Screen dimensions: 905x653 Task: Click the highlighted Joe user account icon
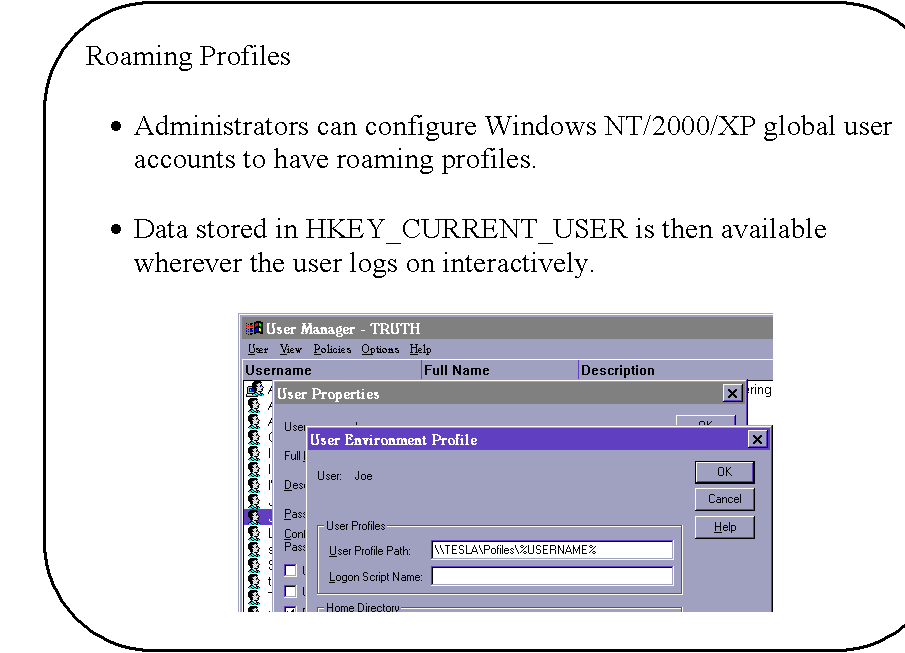252,515
